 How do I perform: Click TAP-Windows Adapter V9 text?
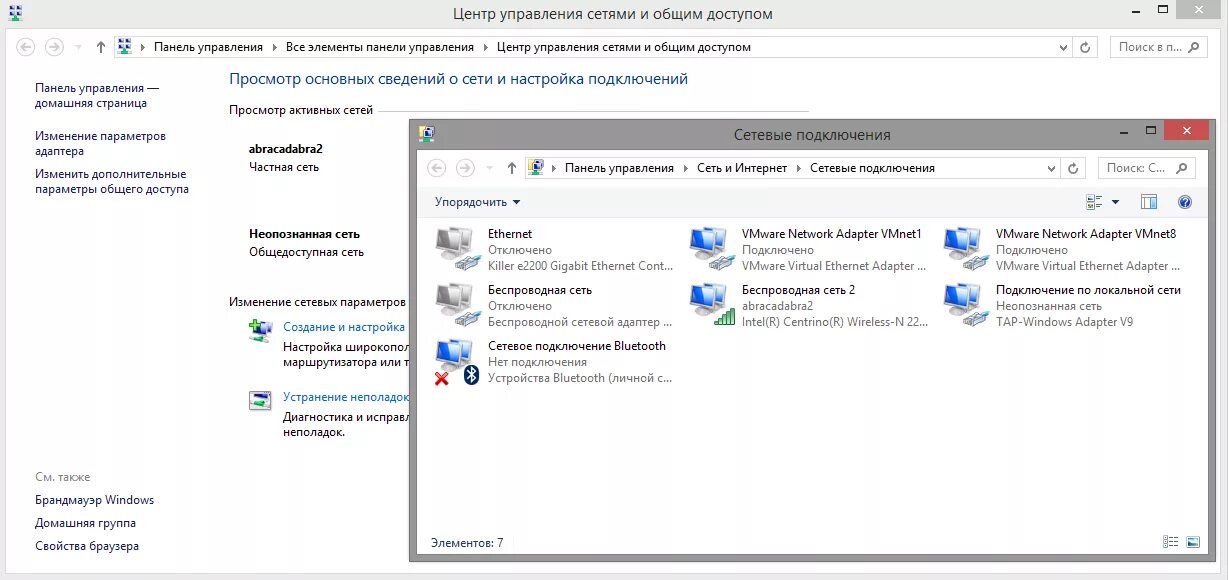click(x=1064, y=322)
